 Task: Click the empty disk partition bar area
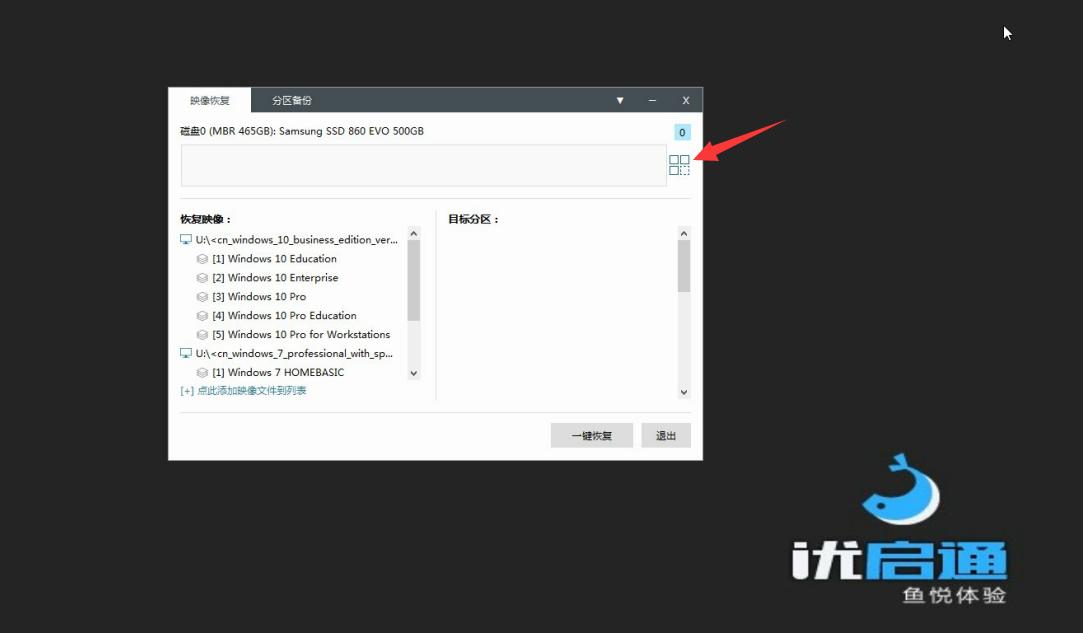tap(423, 165)
